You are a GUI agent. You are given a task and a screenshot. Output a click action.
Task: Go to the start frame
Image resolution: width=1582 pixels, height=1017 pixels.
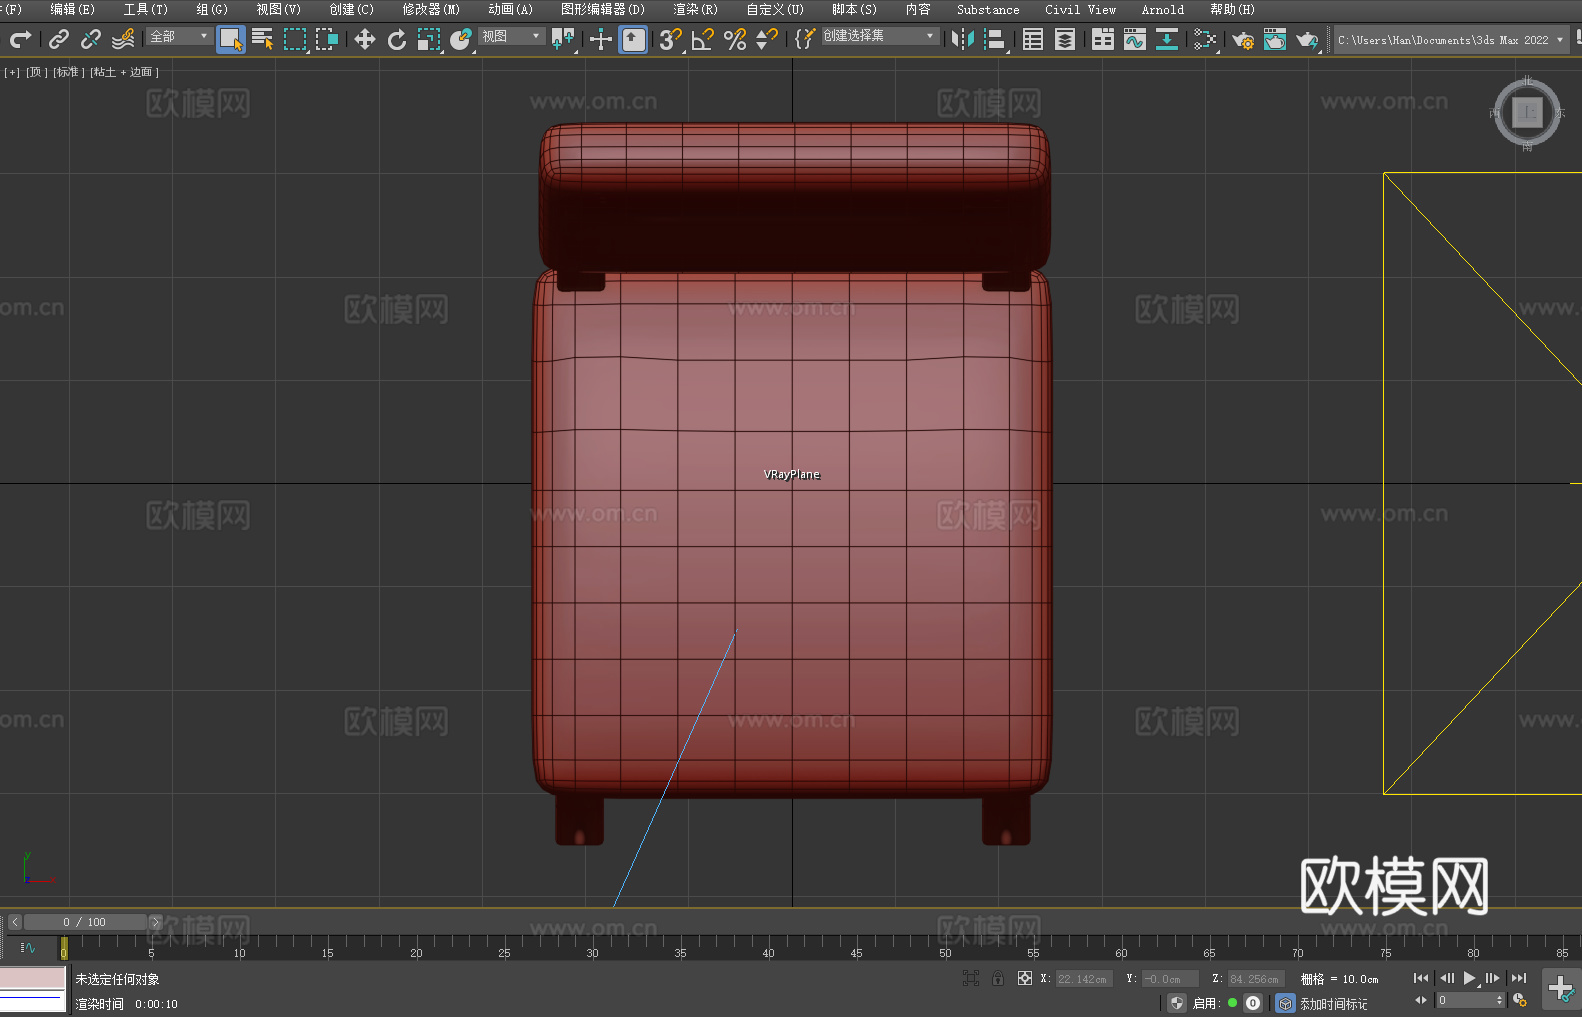[x=1421, y=978]
